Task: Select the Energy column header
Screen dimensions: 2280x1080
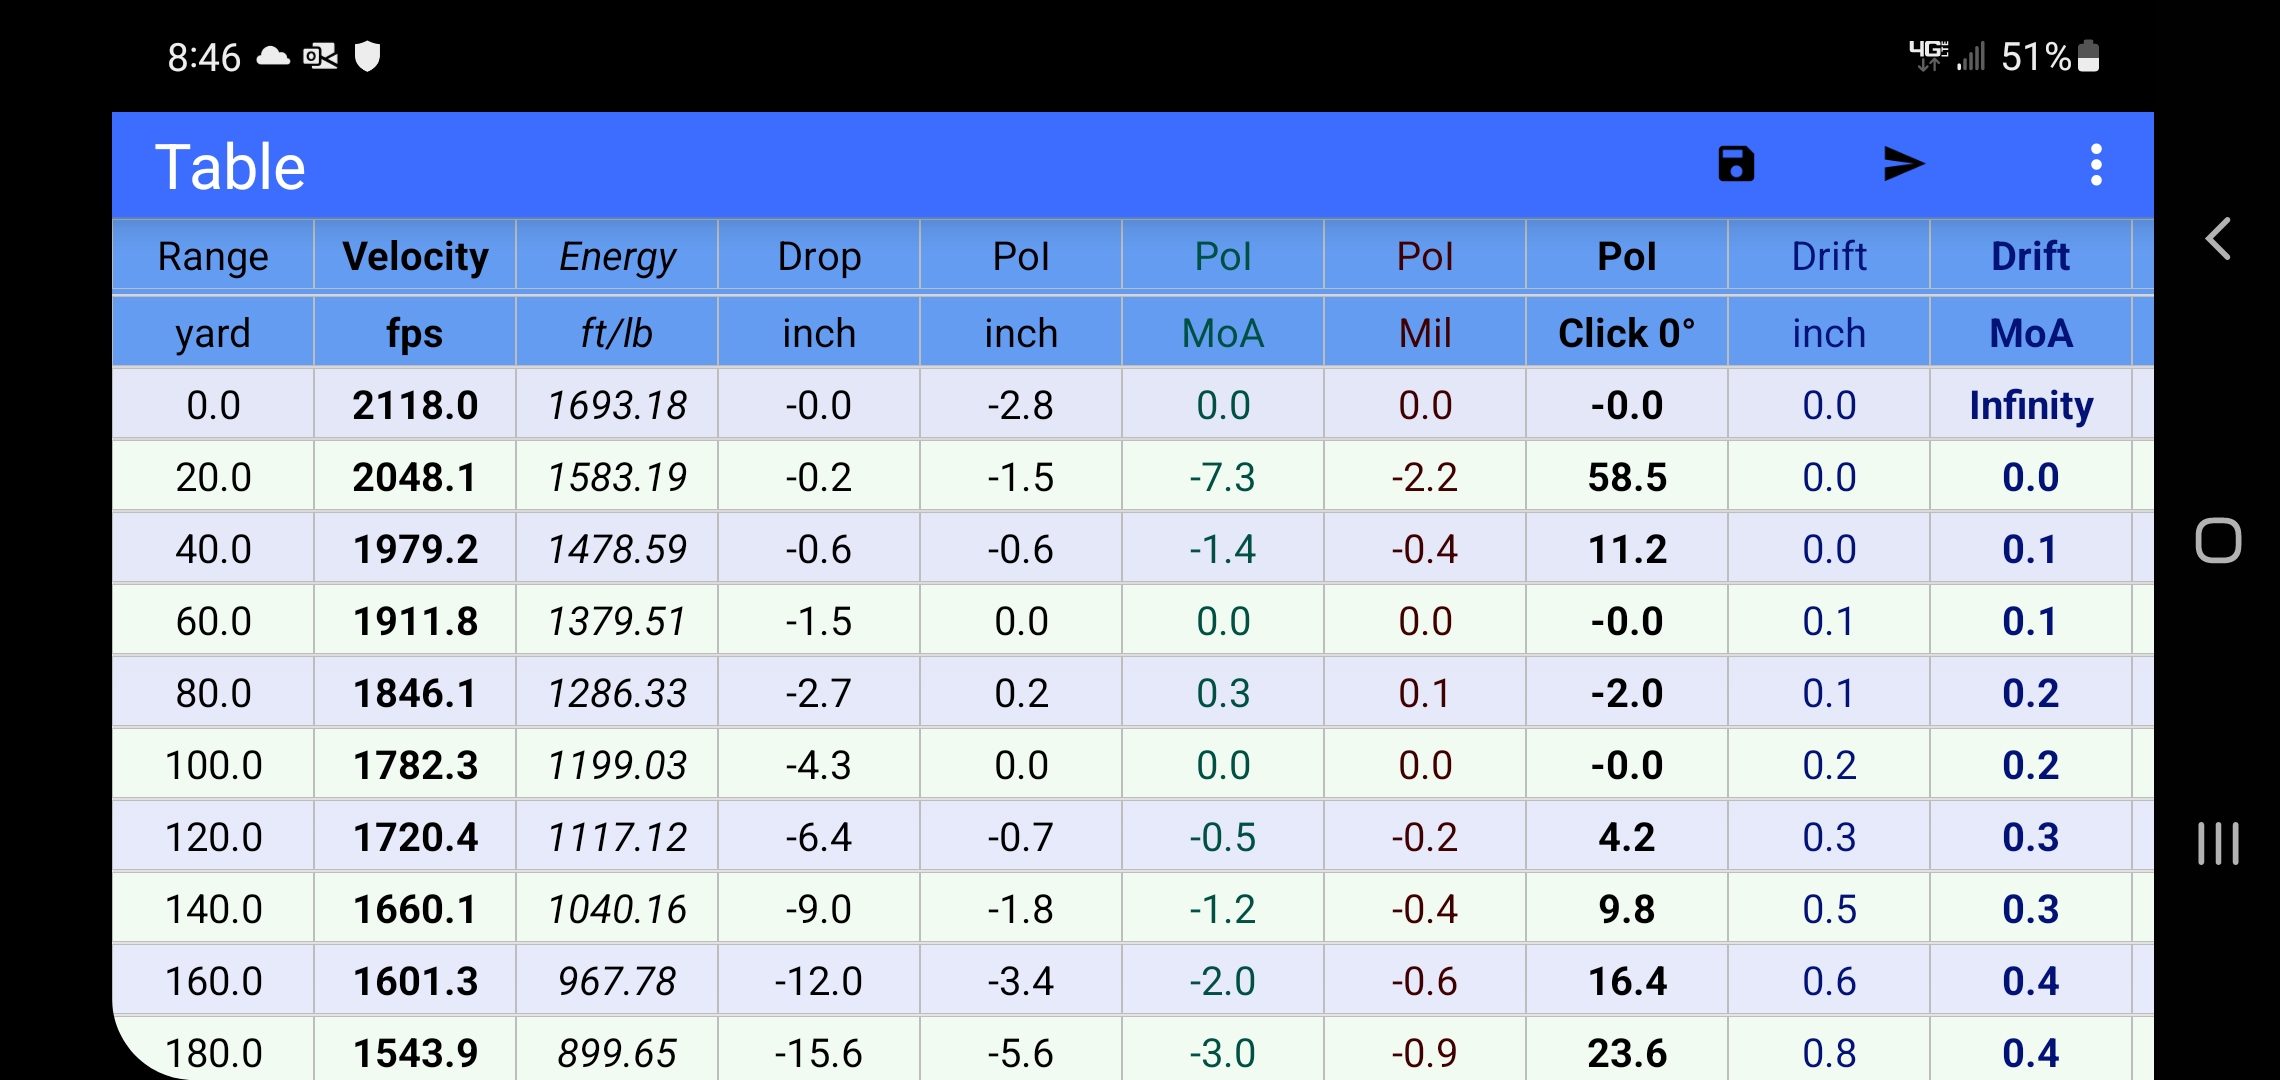Action: coord(617,257)
